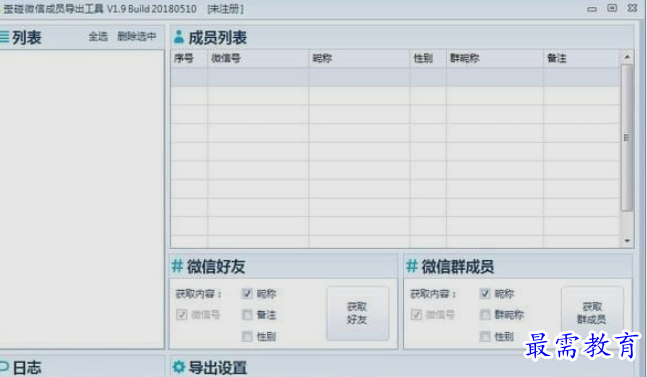Click the member table vertical scrollbar thumb
The width and height of the screenshot is (647, 377).
[627, 138]
